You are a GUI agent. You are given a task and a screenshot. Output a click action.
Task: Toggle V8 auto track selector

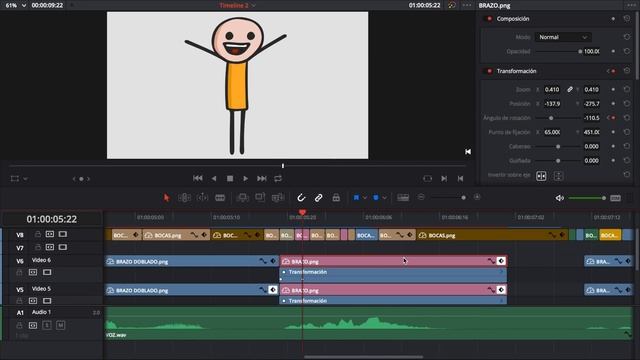point(50,234)
